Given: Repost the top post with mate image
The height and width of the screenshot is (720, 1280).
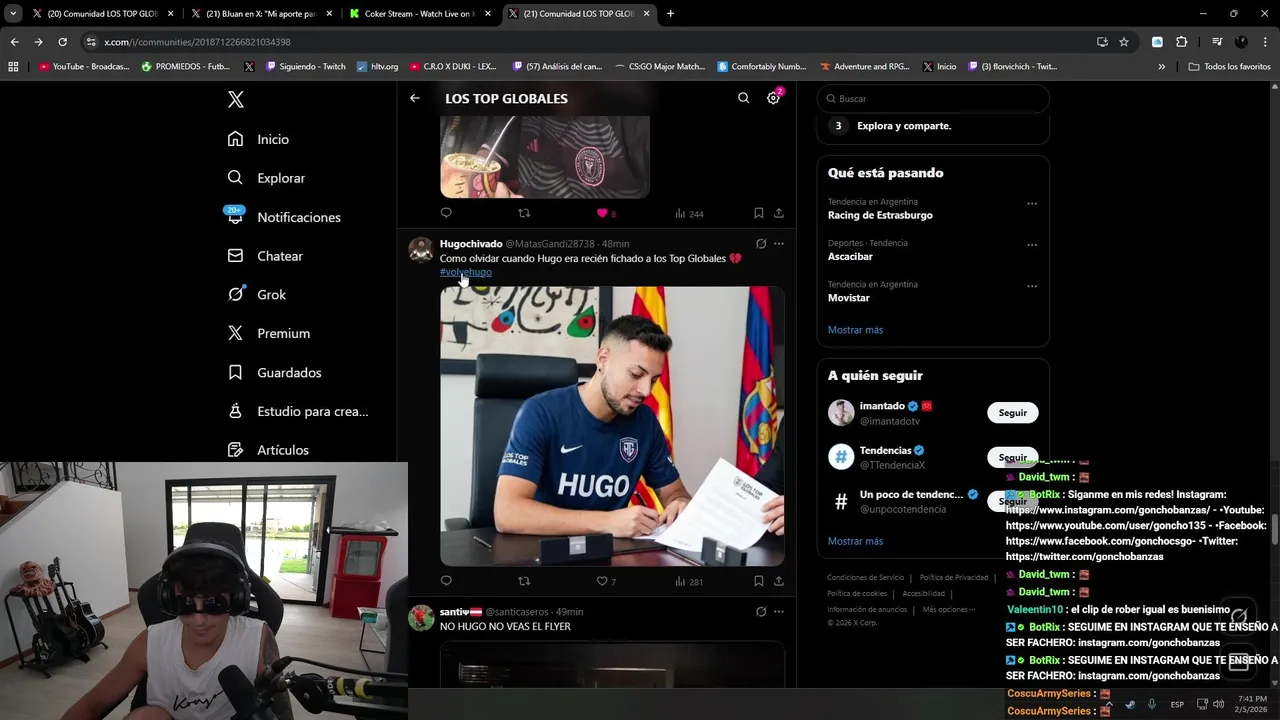Looking at the screenshot, I should [x=524, y=213].
